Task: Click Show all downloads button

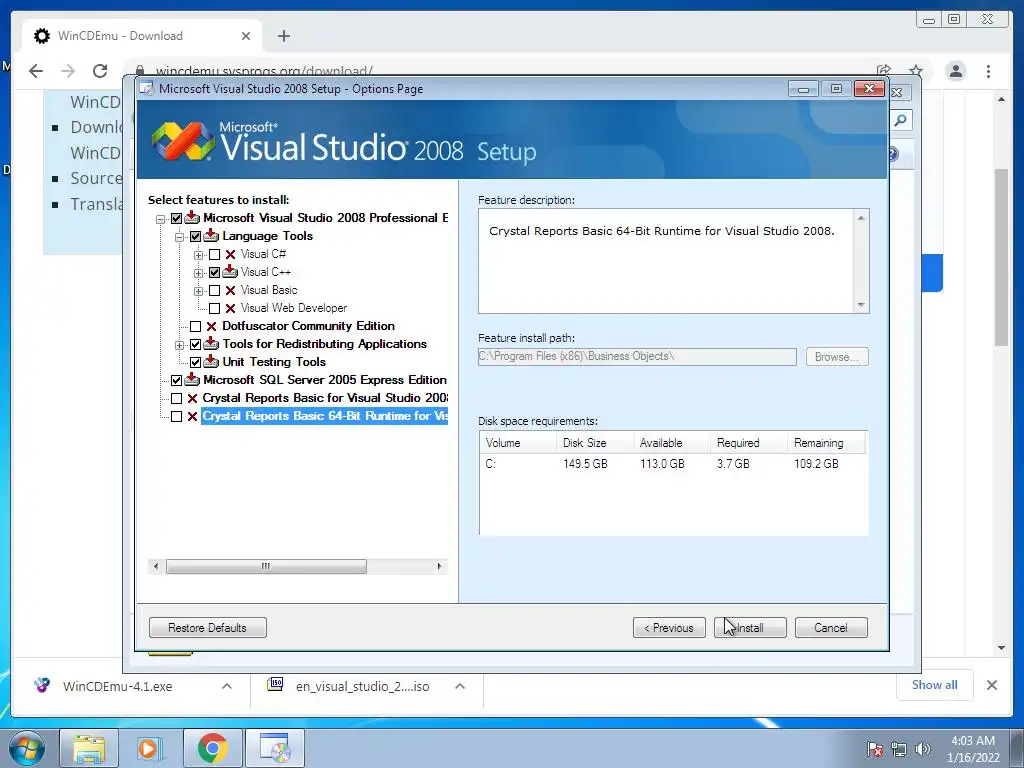Action: (x=935, y=685)
